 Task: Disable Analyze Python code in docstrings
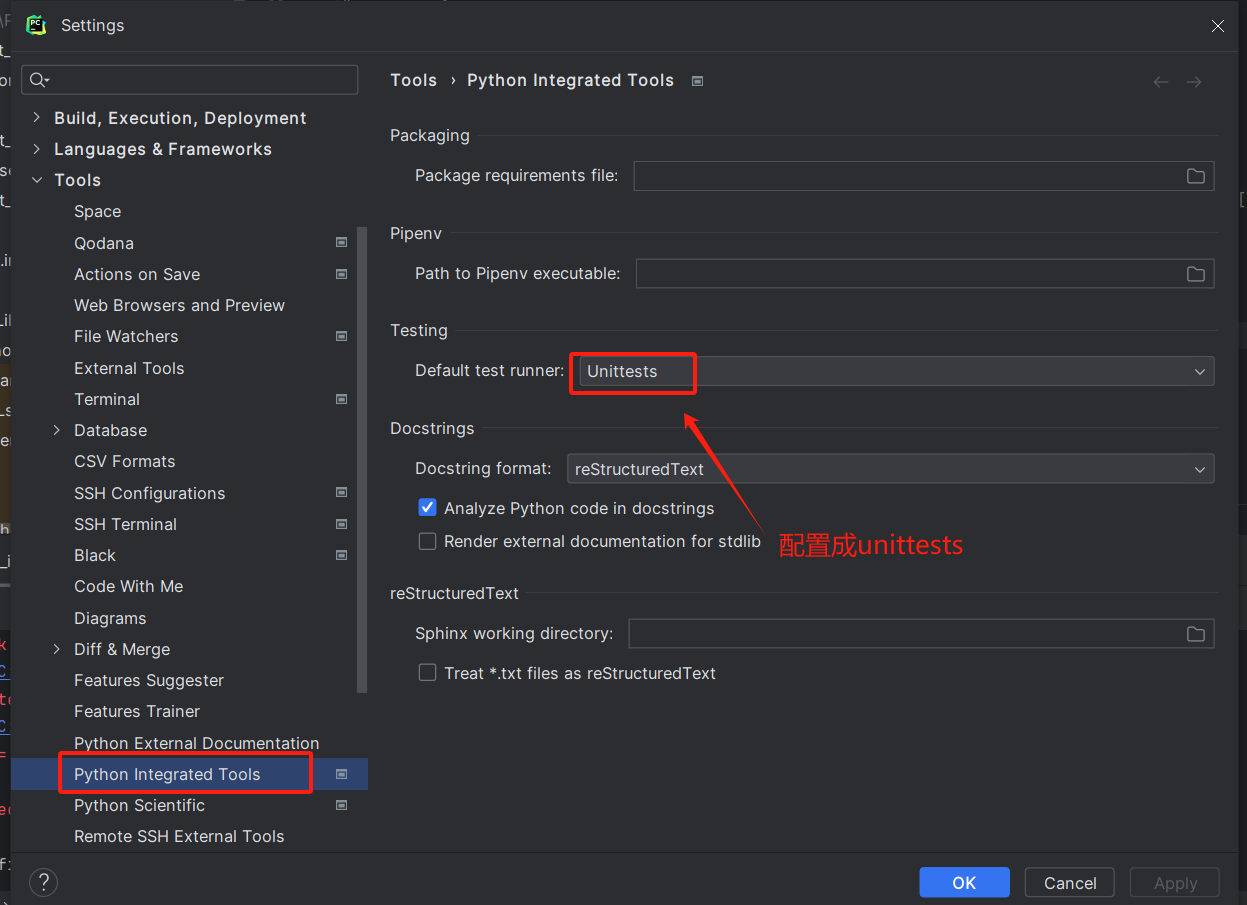click(x=428, y=508)
